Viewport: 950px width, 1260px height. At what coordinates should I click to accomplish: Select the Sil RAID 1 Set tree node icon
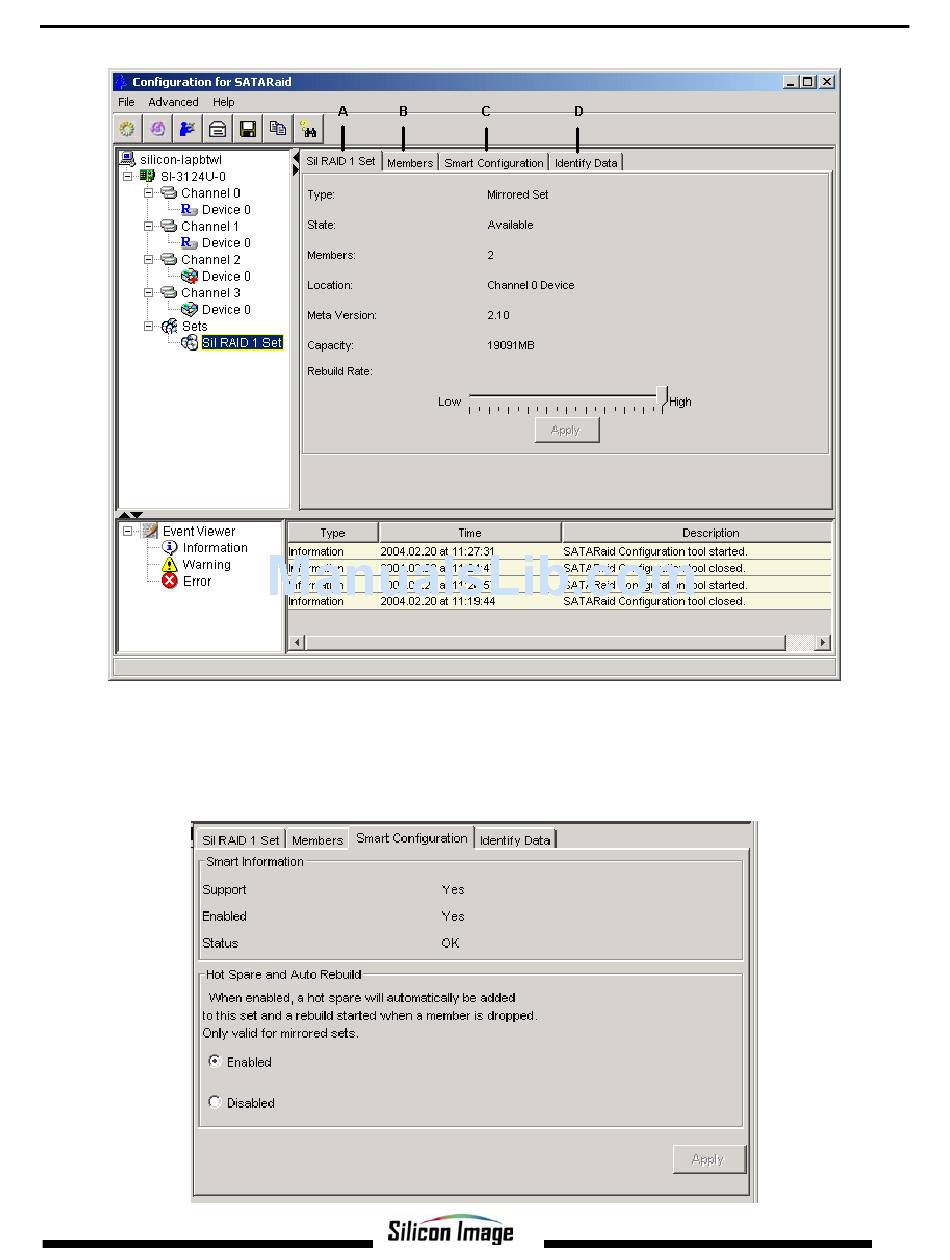pyautogui.click(x=189, y=343)
